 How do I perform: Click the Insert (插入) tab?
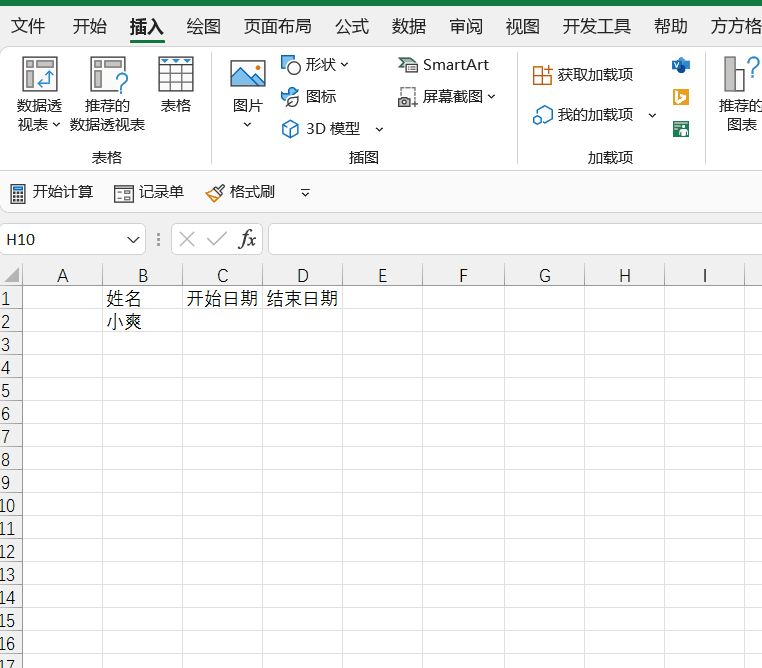pos(147,27)
